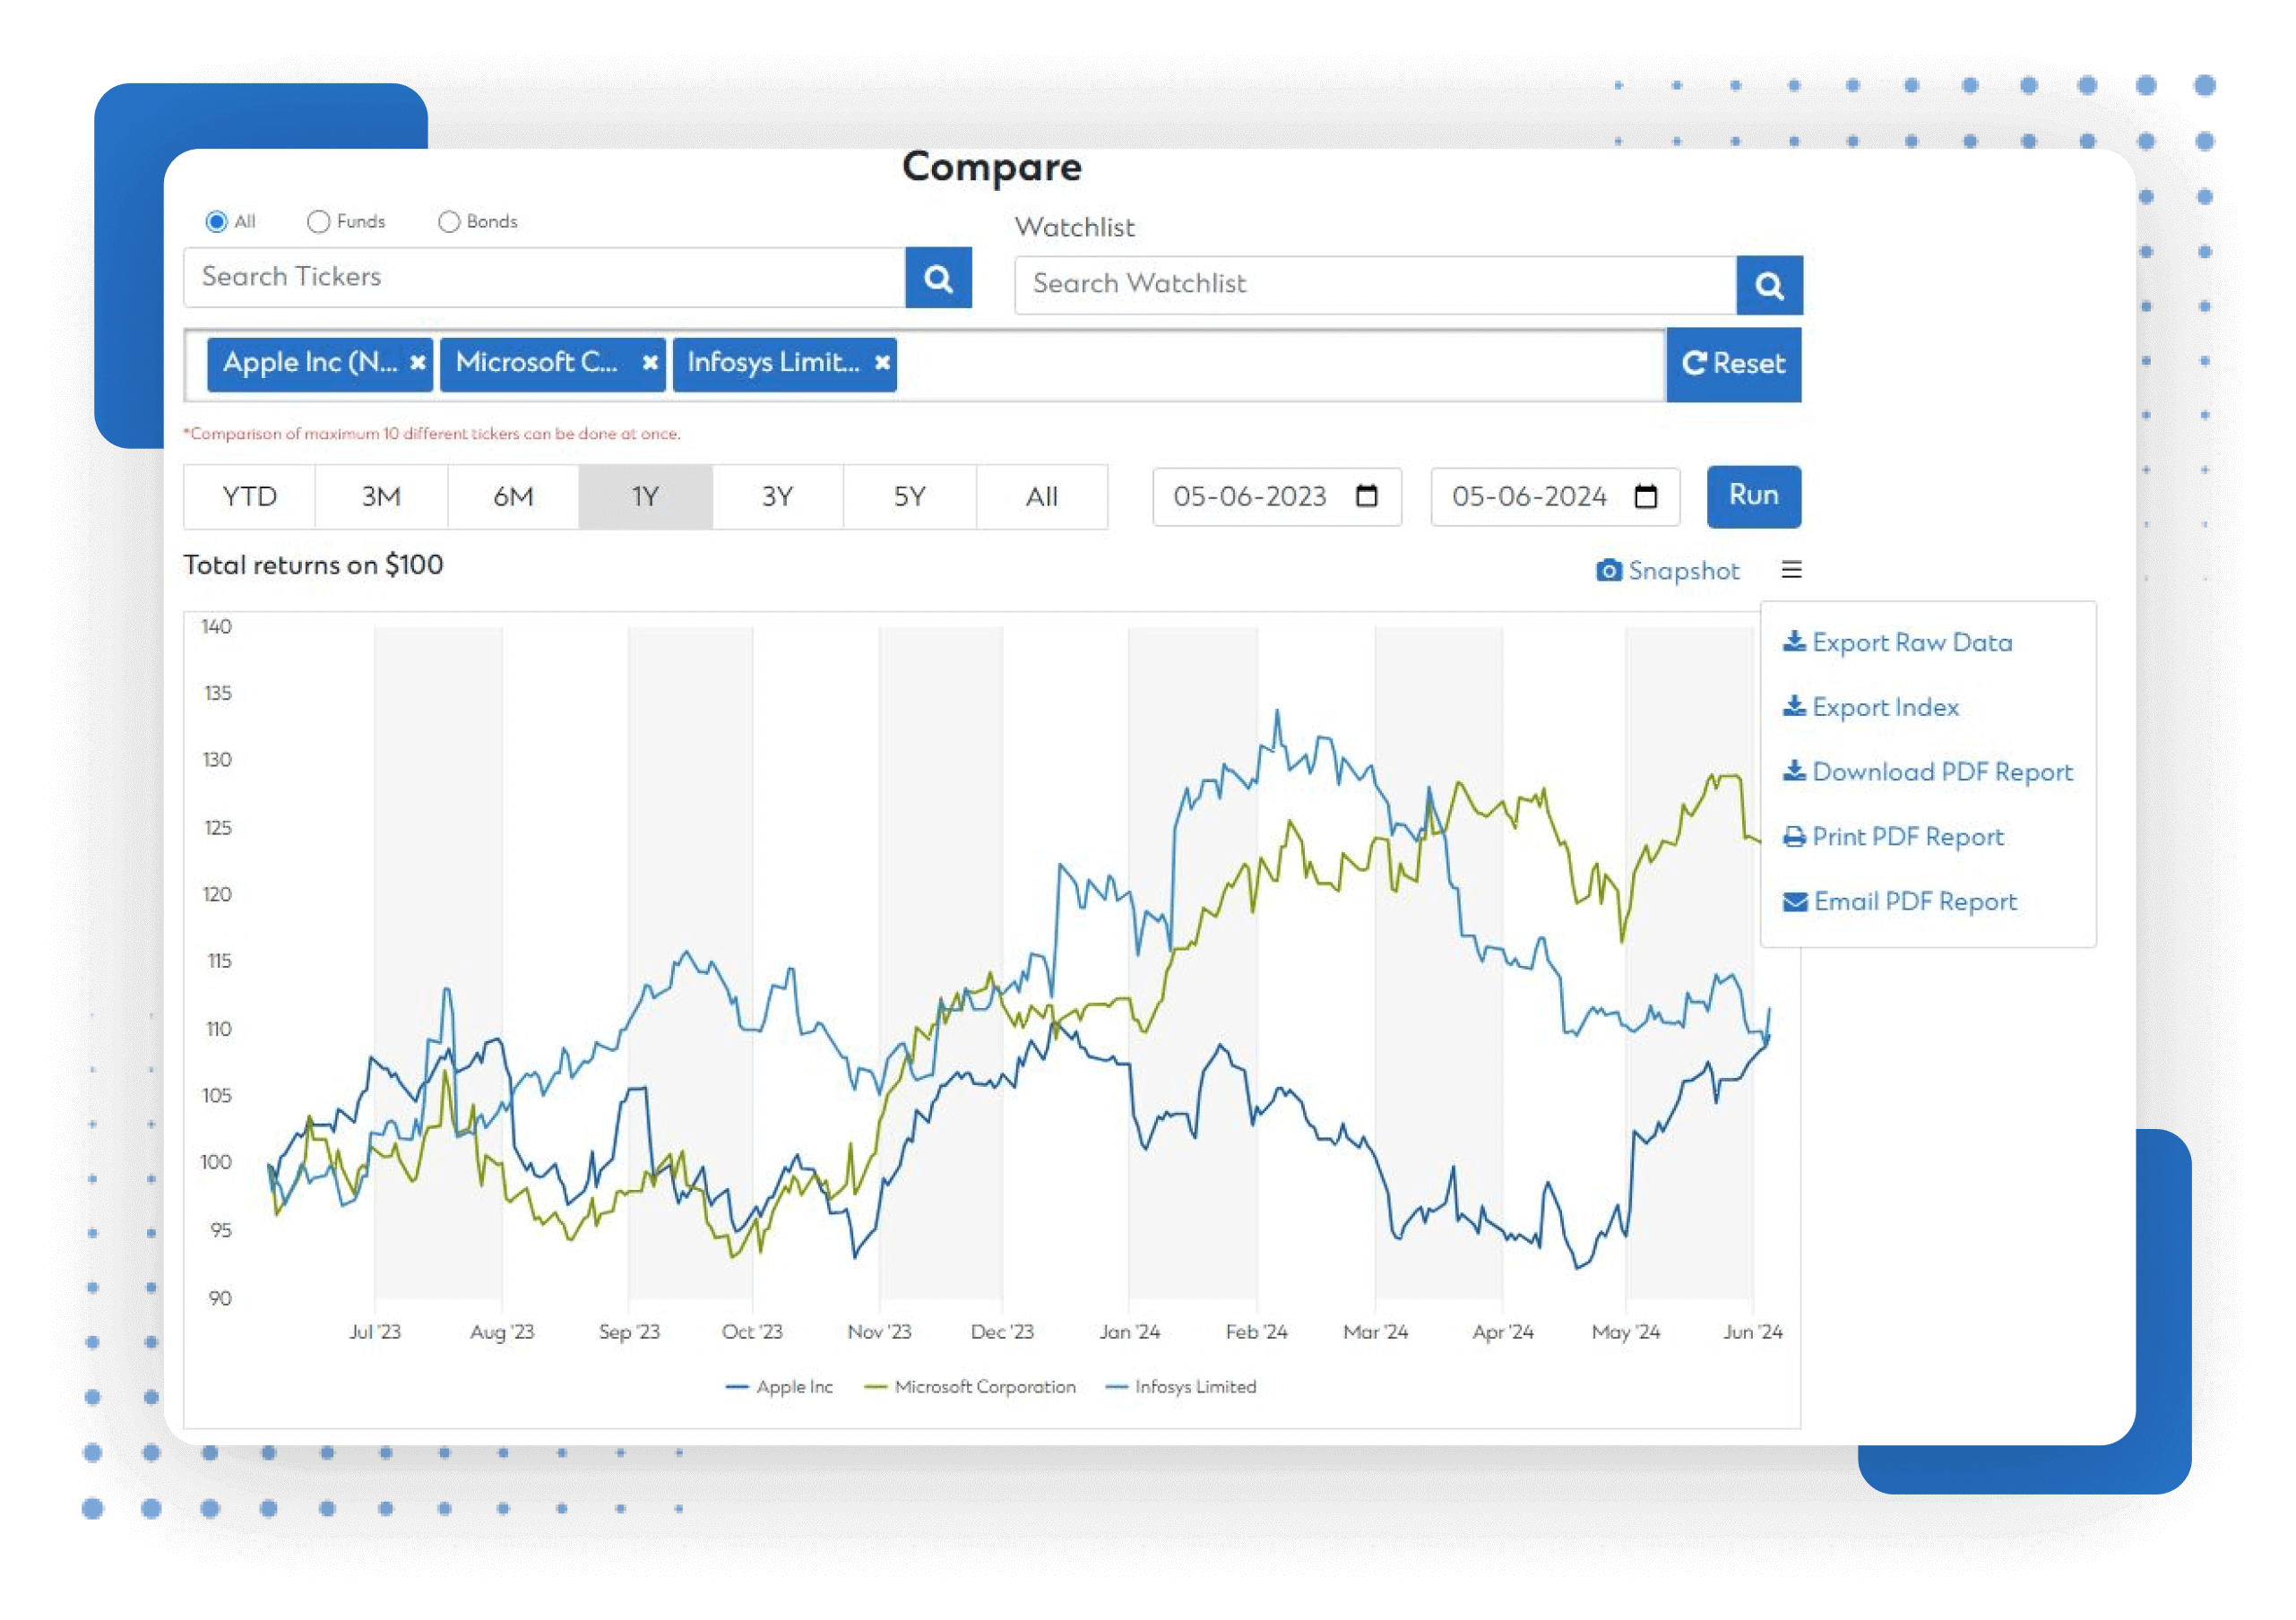The width and height of the screenshot is (2296, 1620).
Task: Click the 05-06-2023 start date field
Action: (1276, 496)
